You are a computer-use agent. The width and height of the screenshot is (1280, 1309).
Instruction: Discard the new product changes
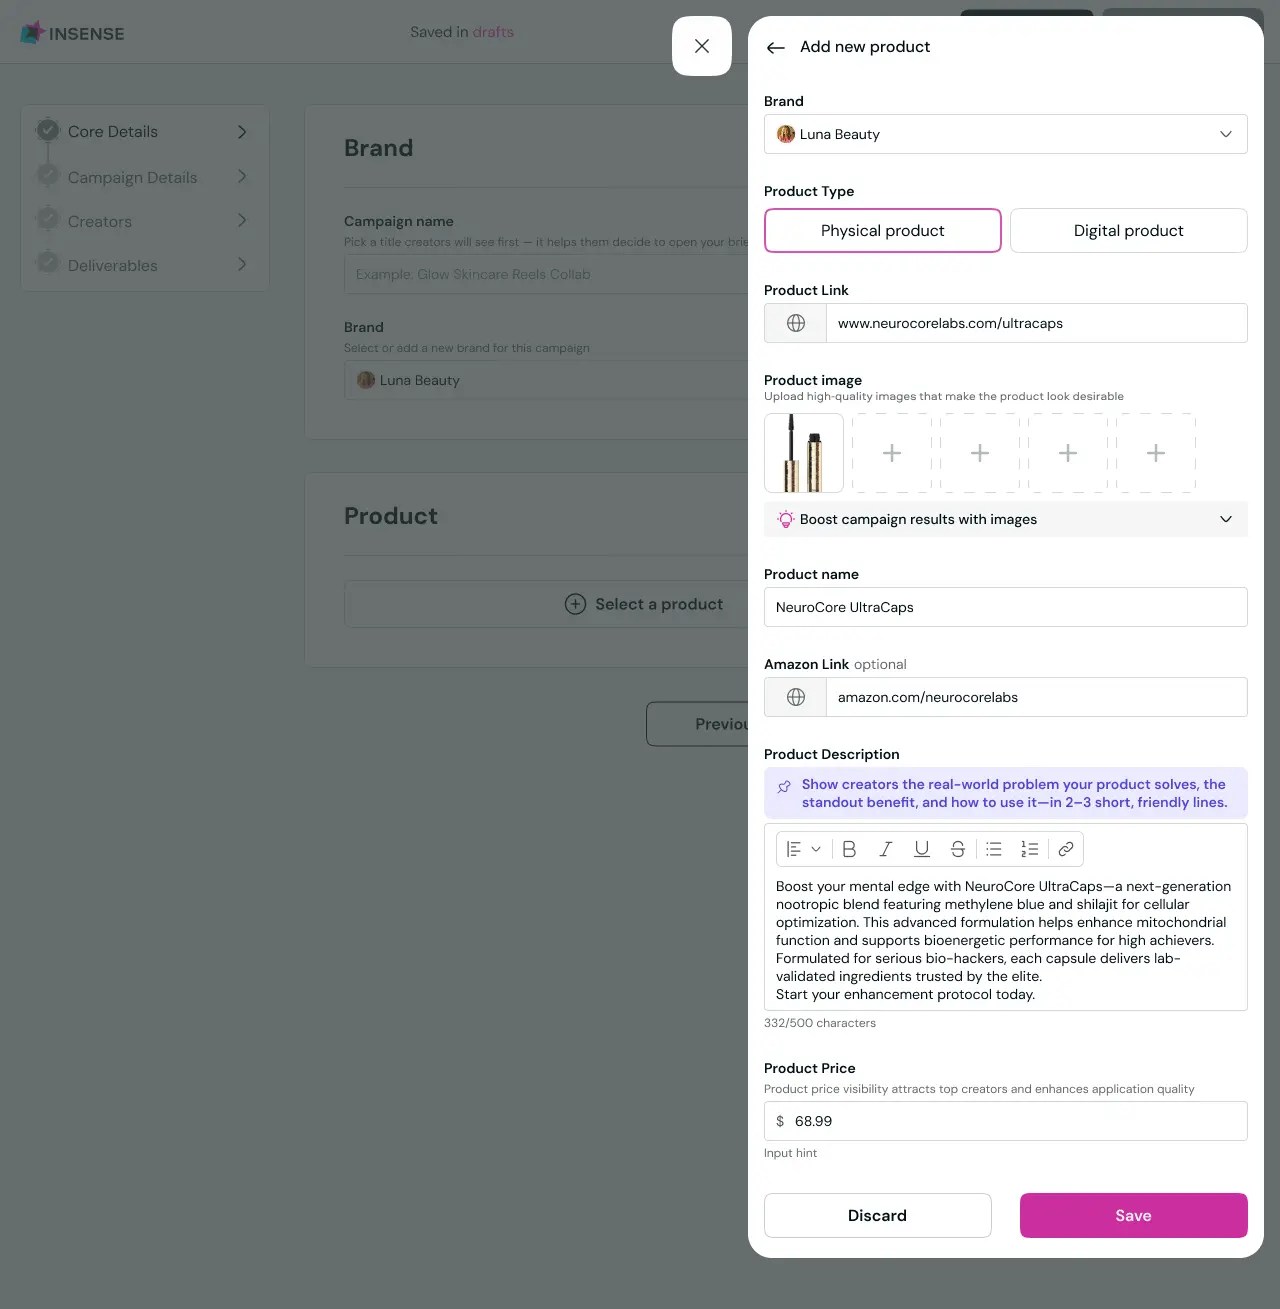pos(877,1215)
